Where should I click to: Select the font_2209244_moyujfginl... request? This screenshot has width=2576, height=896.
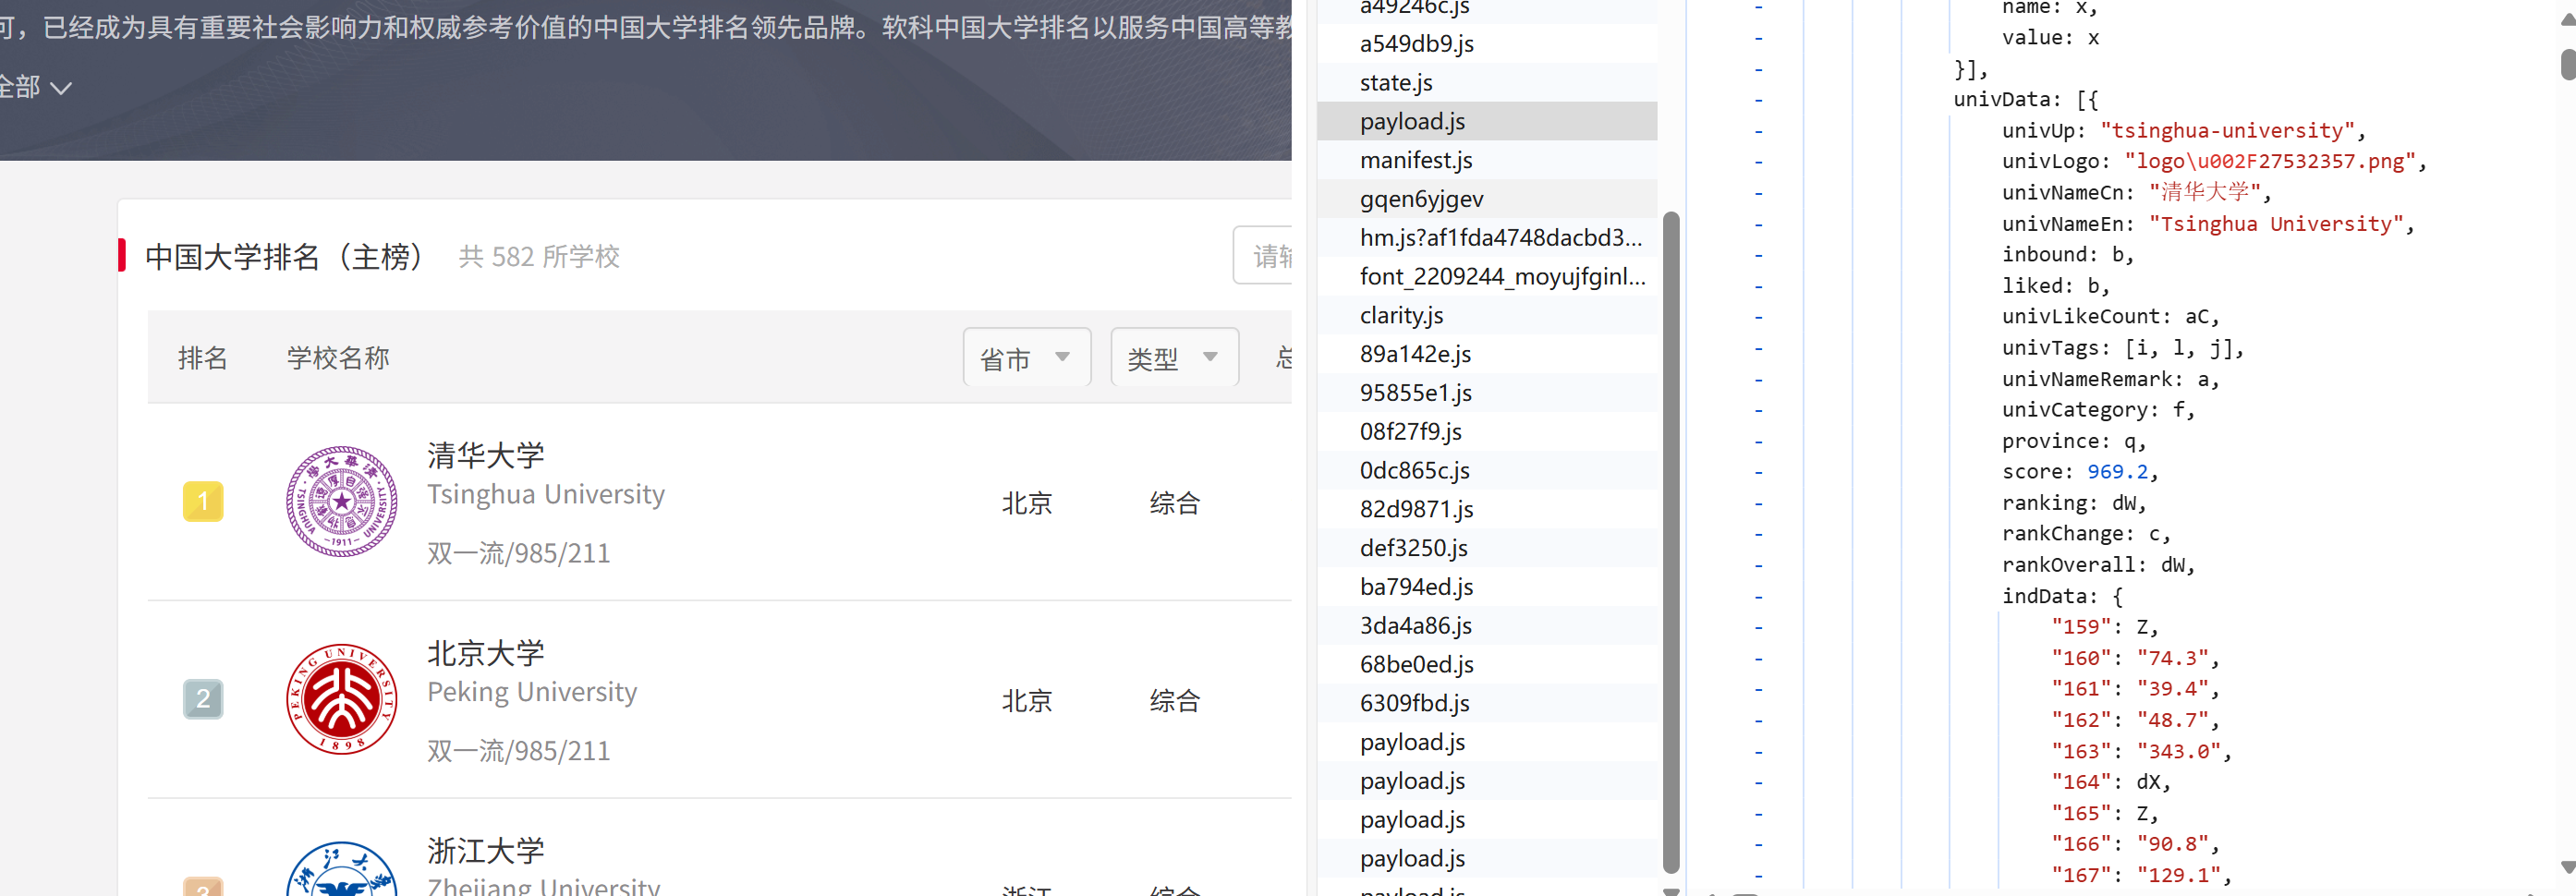point(1486,276)
